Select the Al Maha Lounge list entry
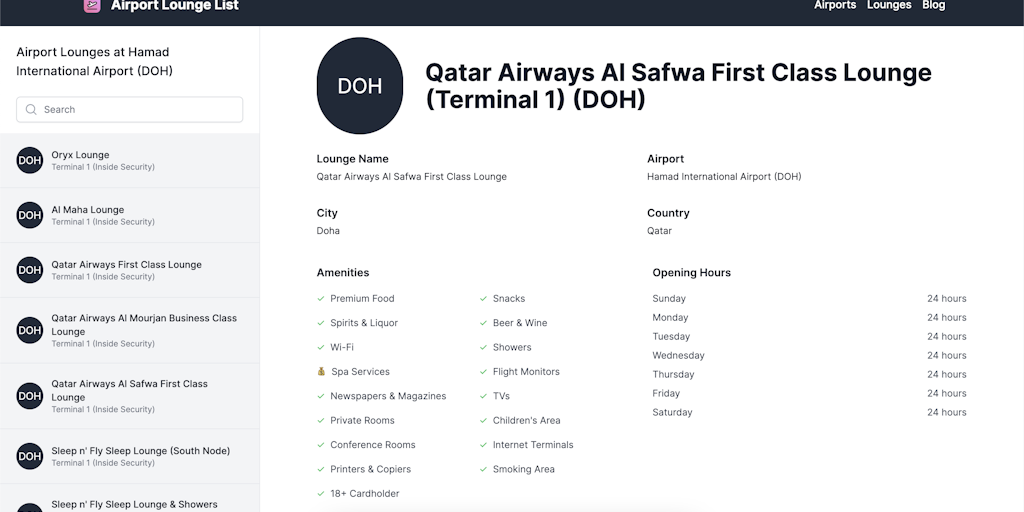Viewport: 1024px width, 512px height. click(88, 210)
